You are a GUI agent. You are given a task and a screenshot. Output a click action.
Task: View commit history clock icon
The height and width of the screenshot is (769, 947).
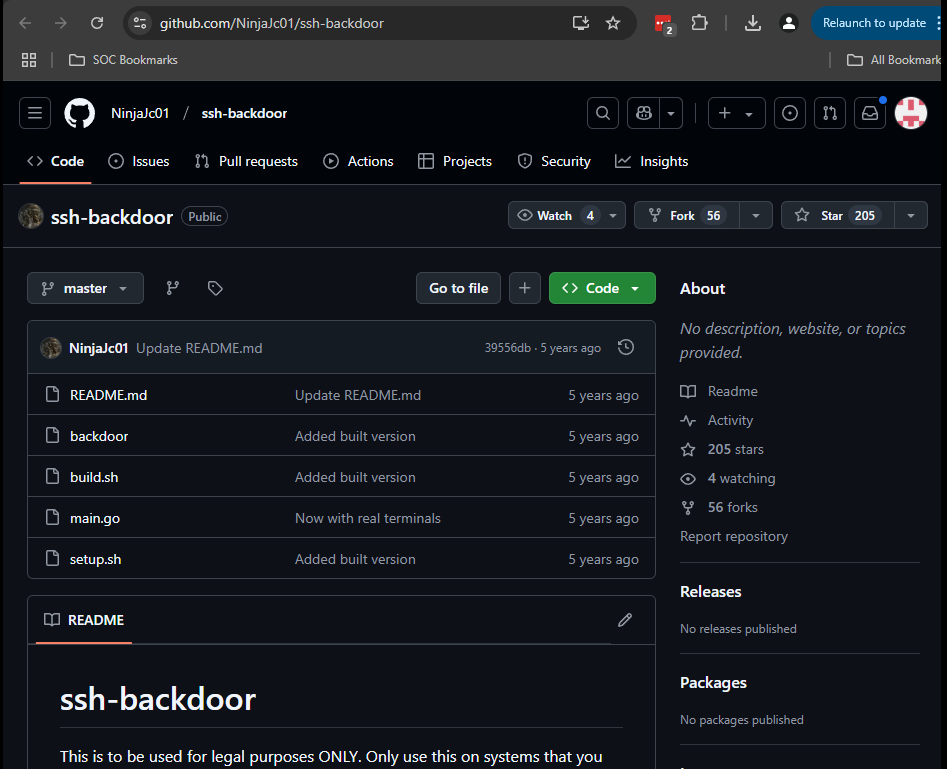(x=626, y=347)
